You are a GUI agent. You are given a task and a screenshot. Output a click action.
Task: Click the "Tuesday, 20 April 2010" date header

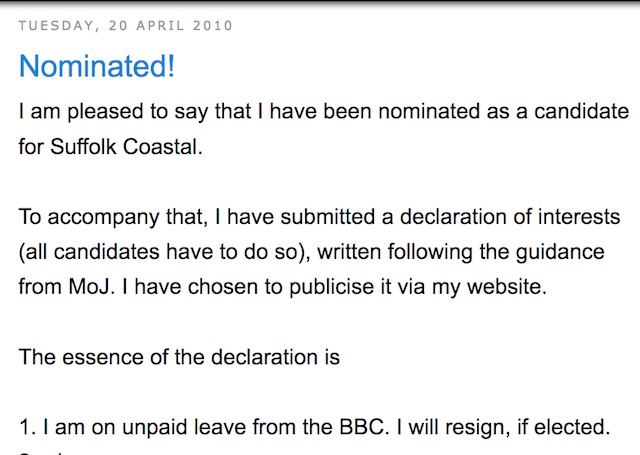click(125, 25)
